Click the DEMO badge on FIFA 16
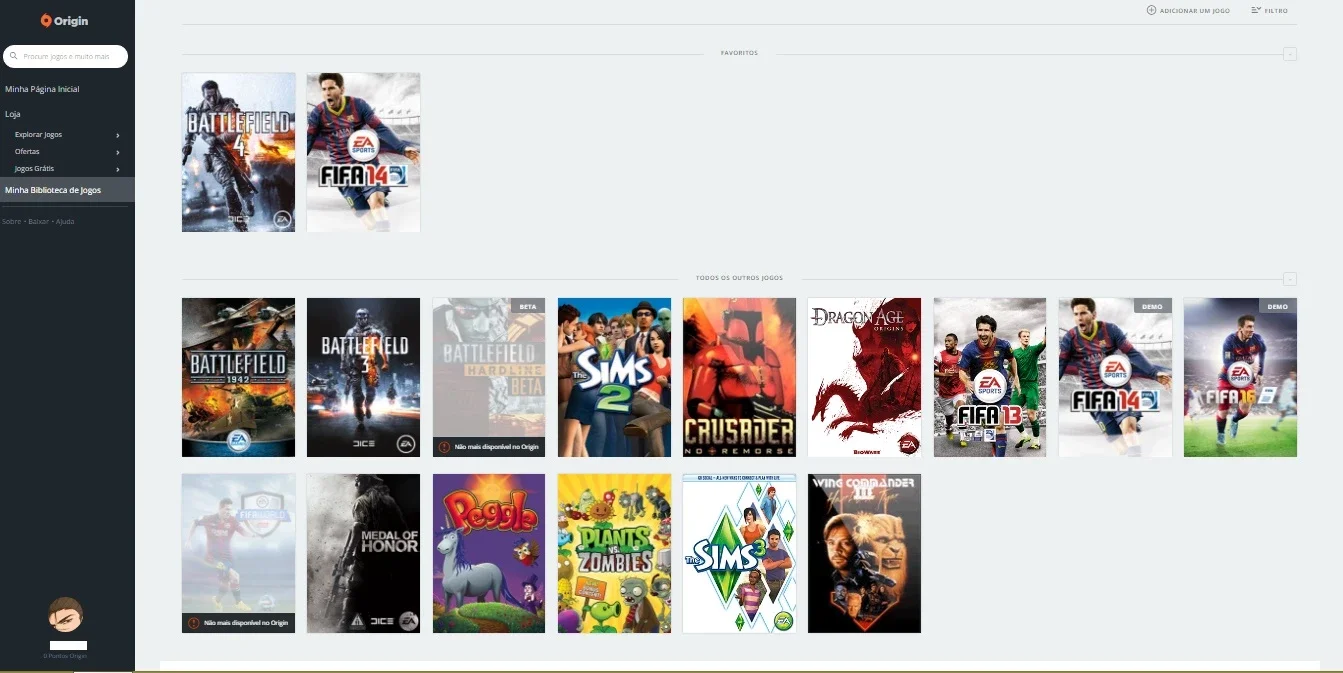This screenshot has width=1343, height=673. (1278, 306)
